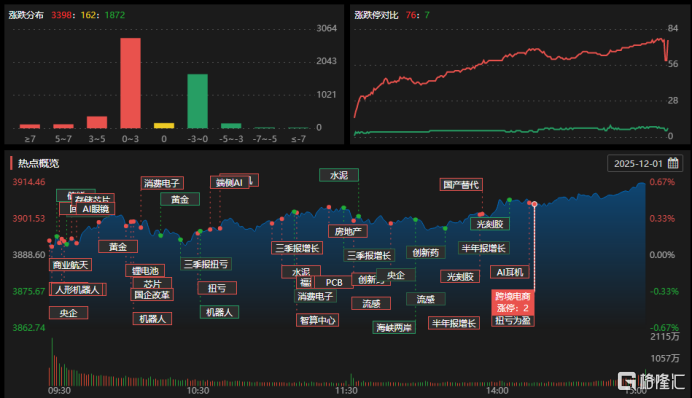
Task: Click the red 扭亏 hotspot tag
Action: (217, 288)
